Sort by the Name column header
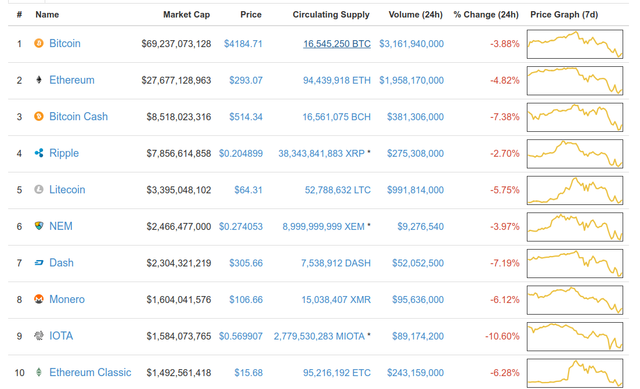 [x=47, y=15]
